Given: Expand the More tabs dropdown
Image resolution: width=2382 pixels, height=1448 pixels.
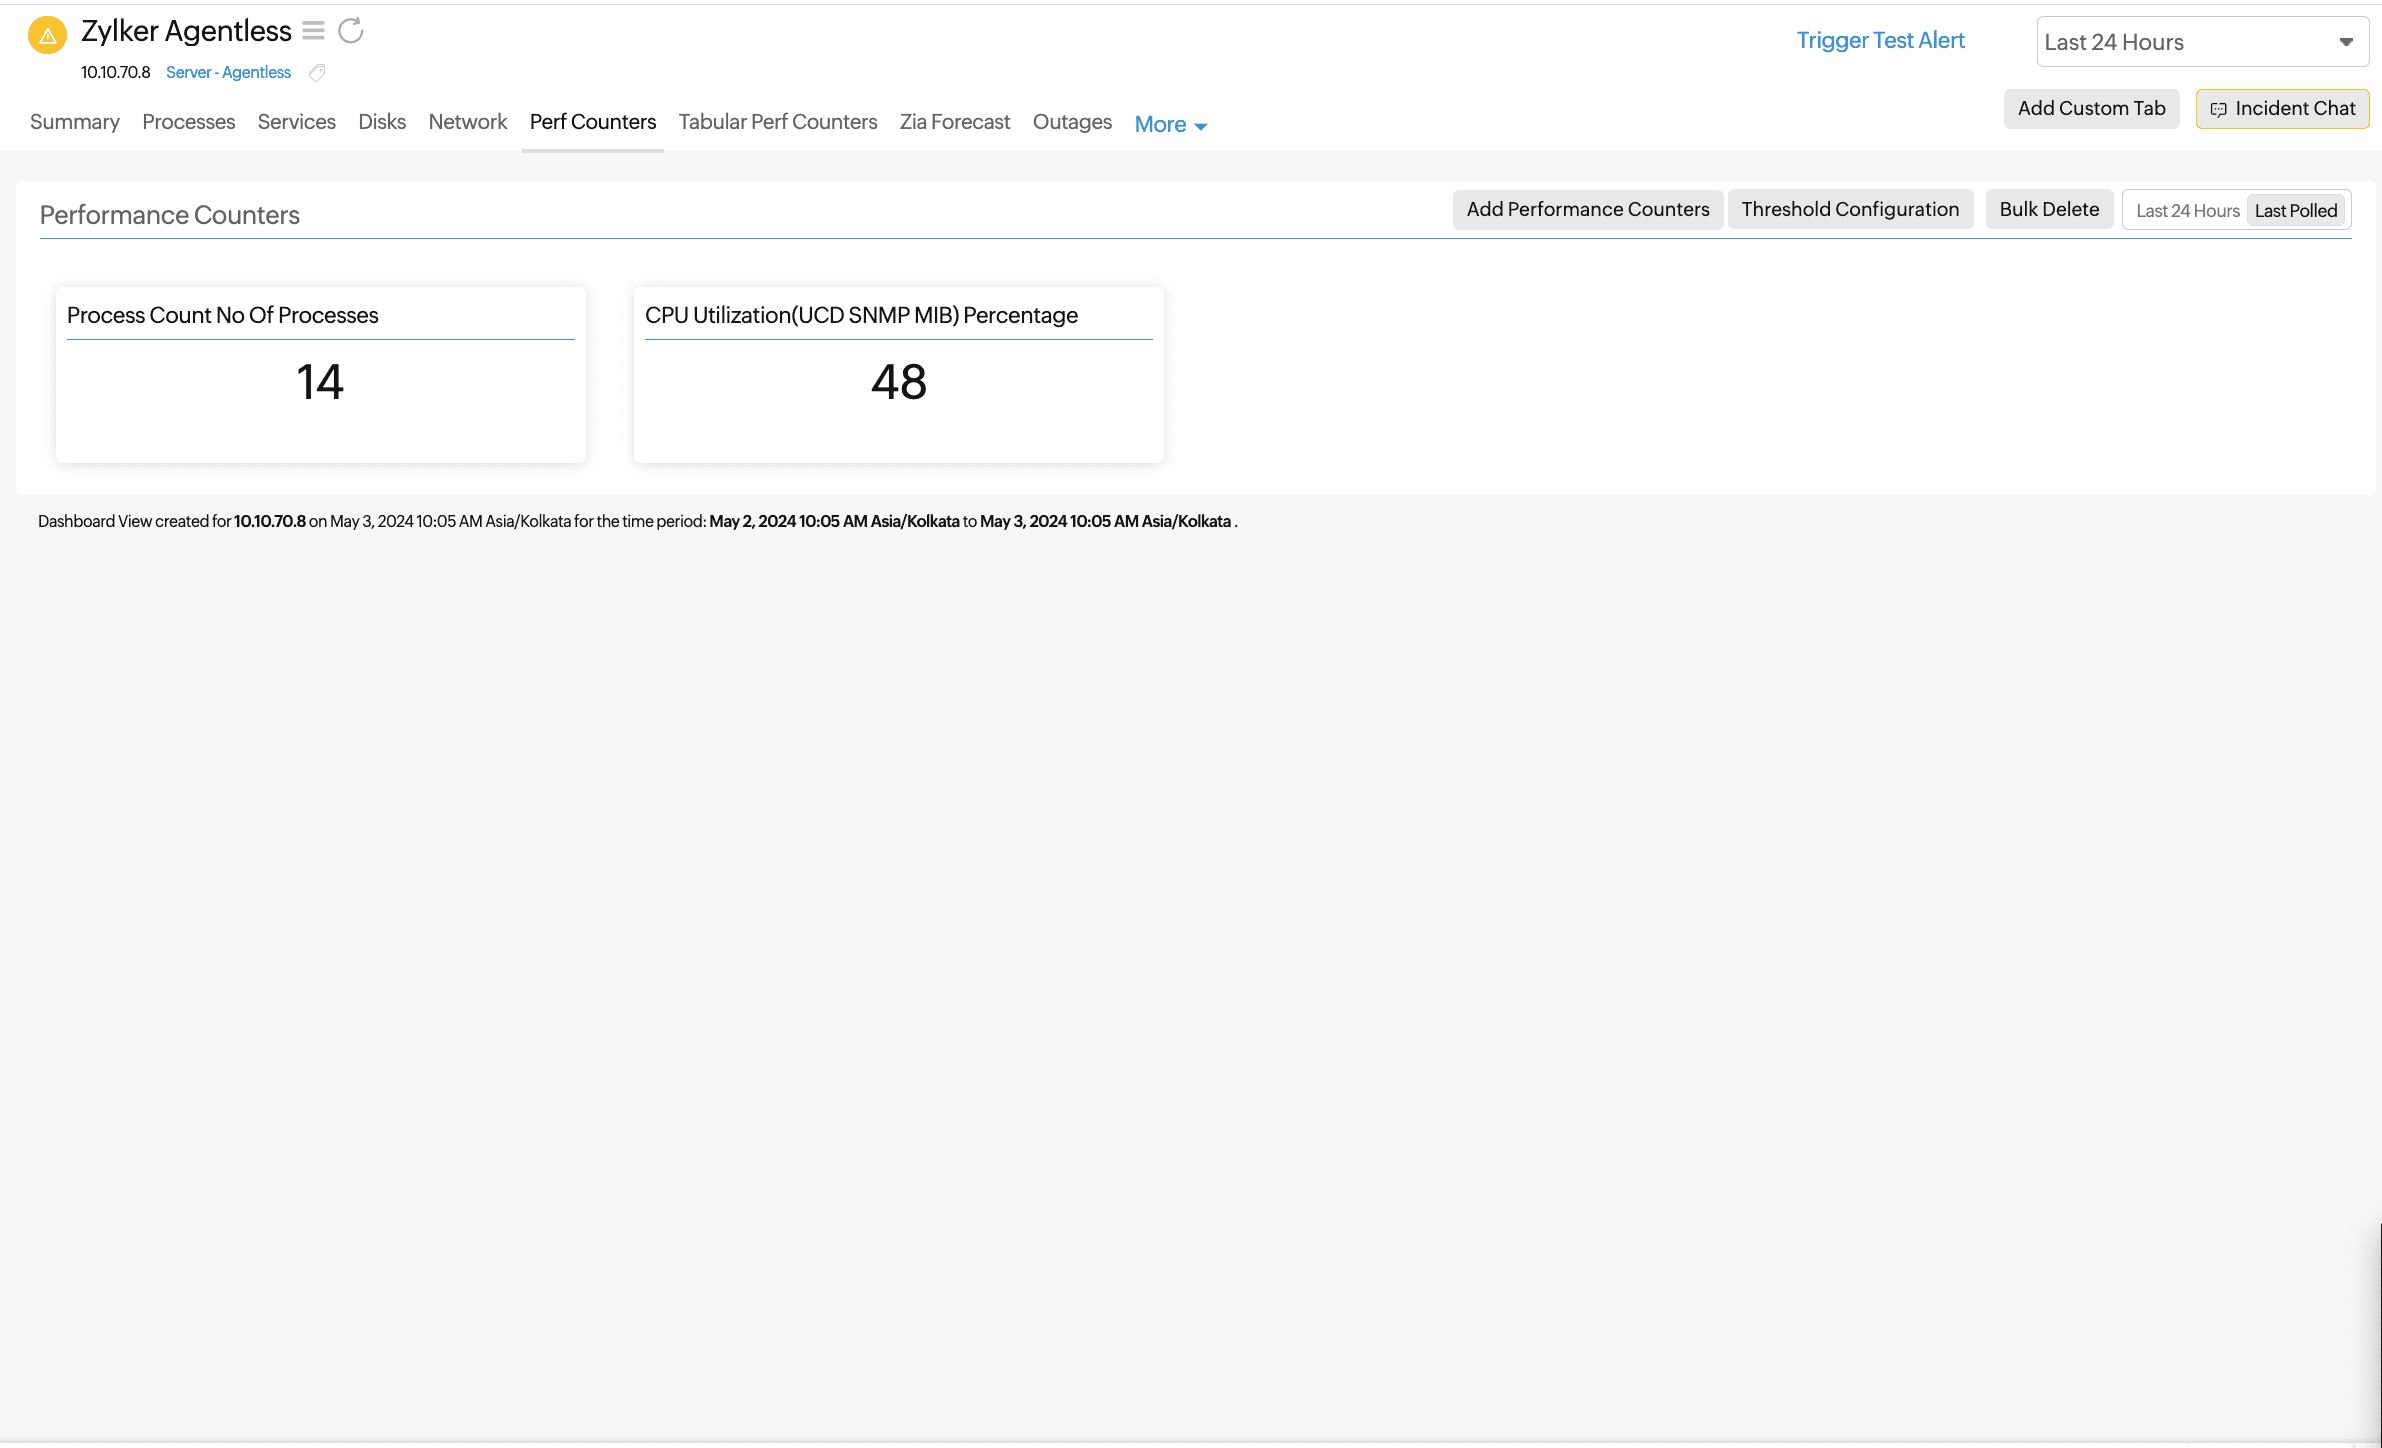Looking at the screenshot, I should point(1170,125).
